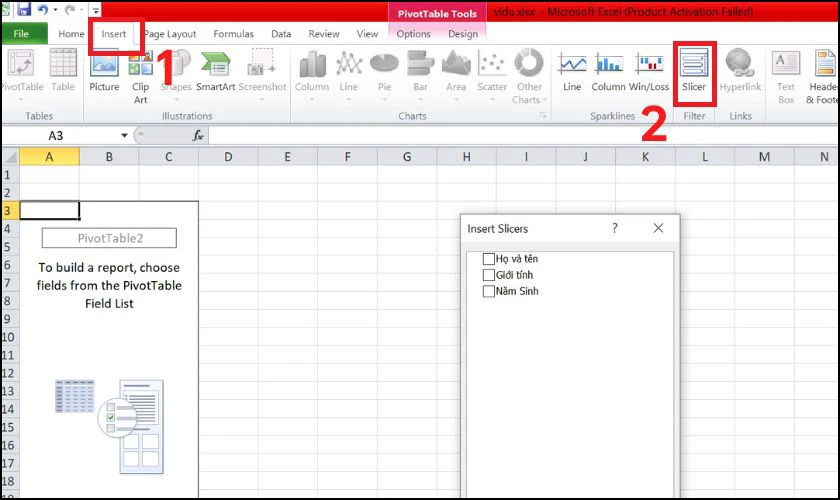Open PivotTable Tools Options tab
Image resolution: width=840 pixels, height=500 pixels.
coord(414,34)
